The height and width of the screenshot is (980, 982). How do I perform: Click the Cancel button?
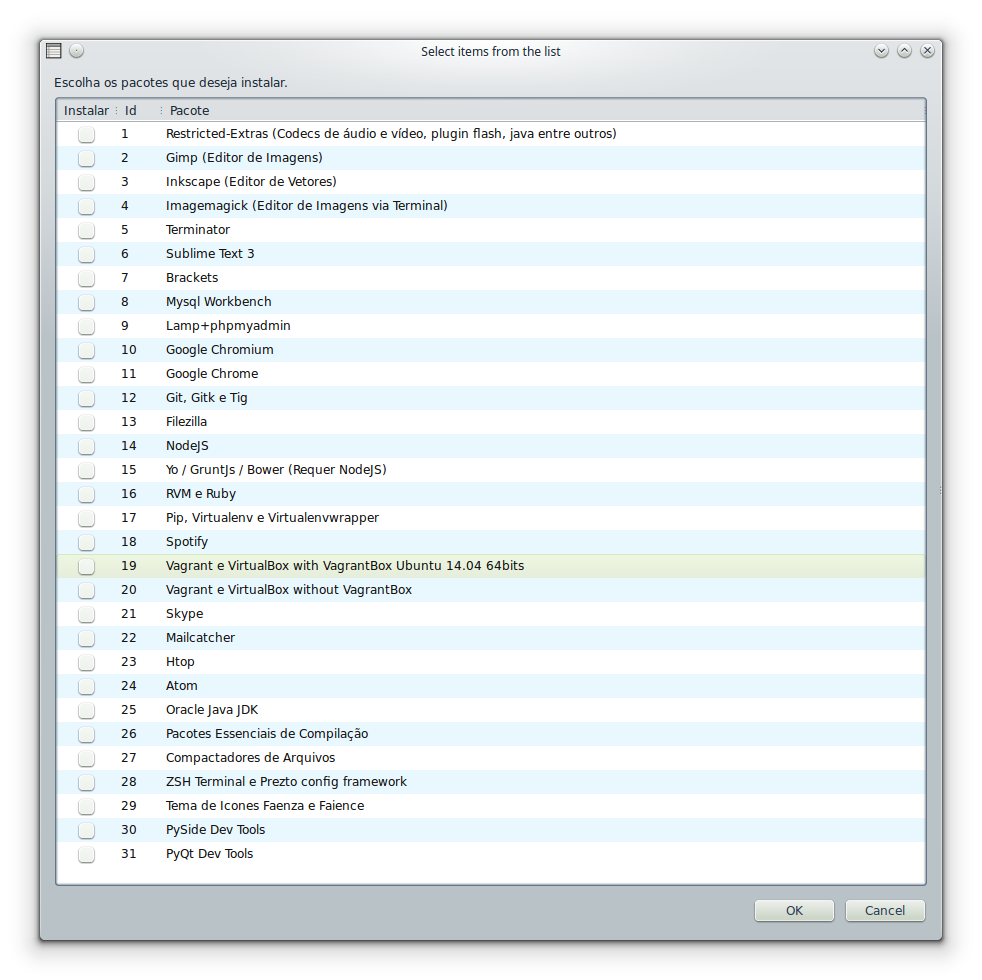[x=885, y=910]
